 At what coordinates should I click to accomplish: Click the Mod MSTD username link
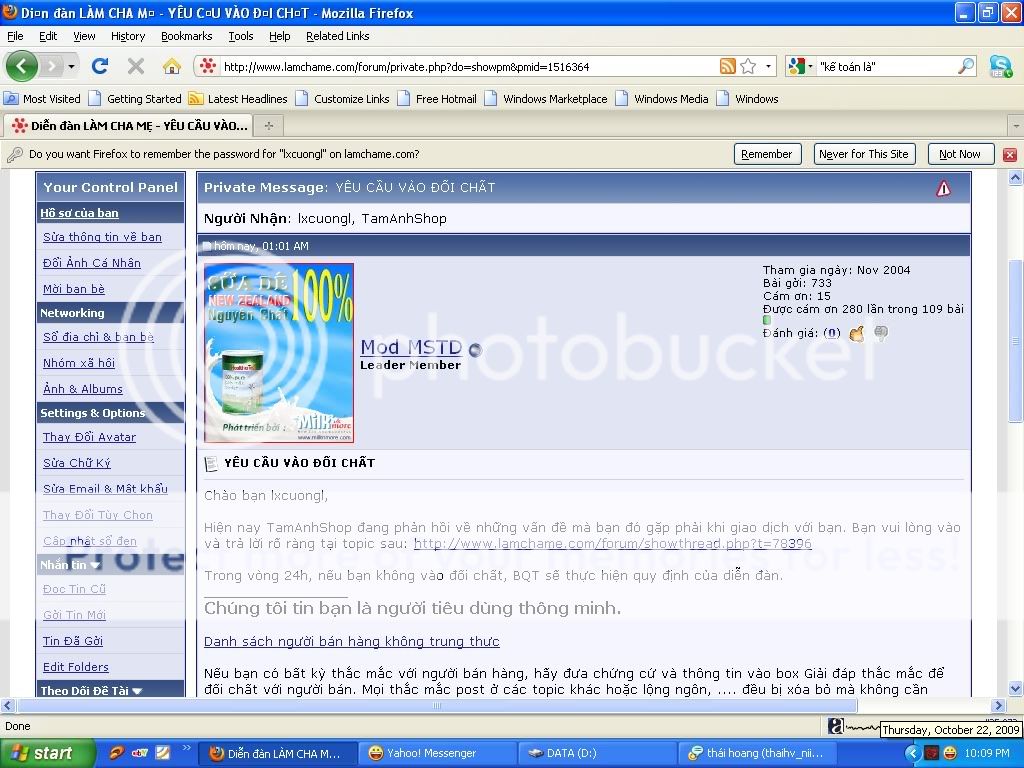coord(410,347)
